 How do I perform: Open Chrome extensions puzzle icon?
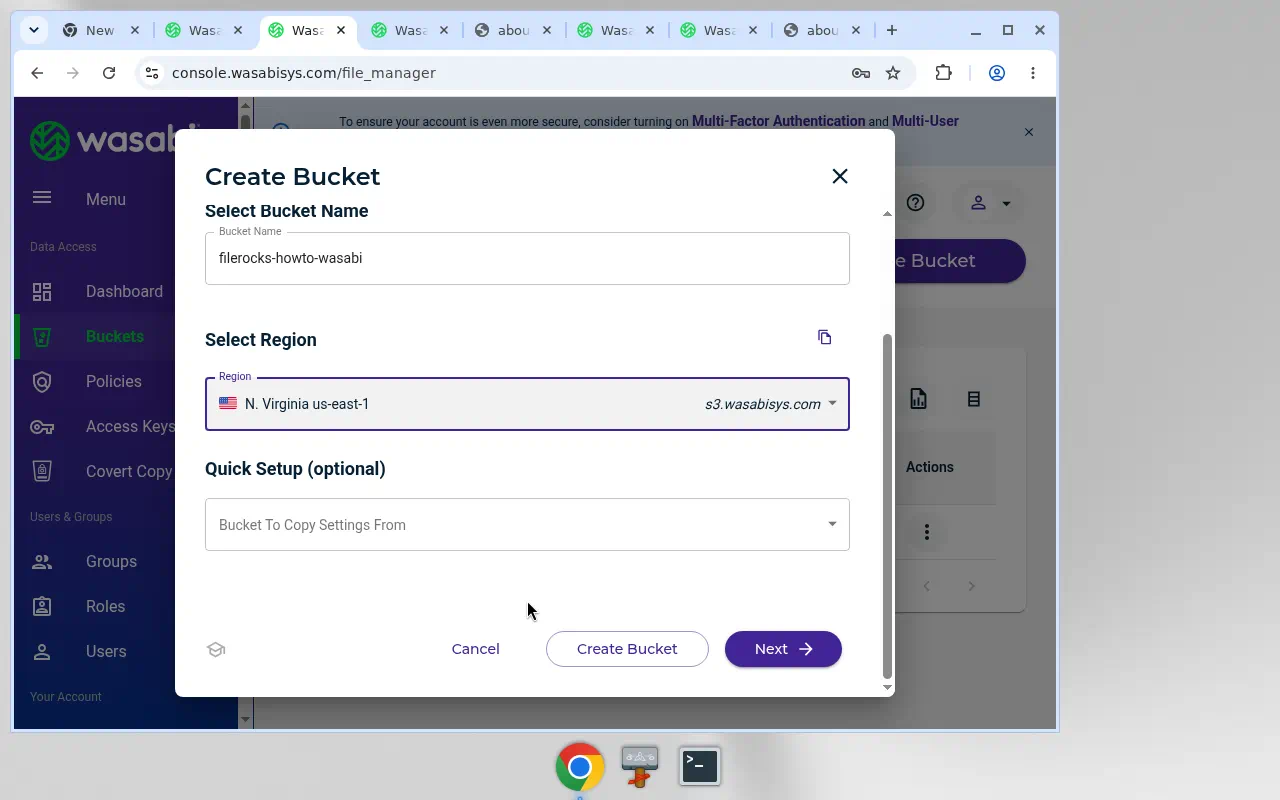click(943, 73)
